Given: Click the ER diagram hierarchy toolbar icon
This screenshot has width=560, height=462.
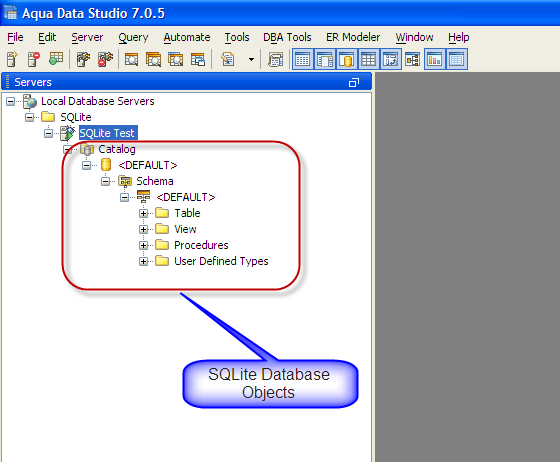Looking at the screenshot, I should coord(412,59).
